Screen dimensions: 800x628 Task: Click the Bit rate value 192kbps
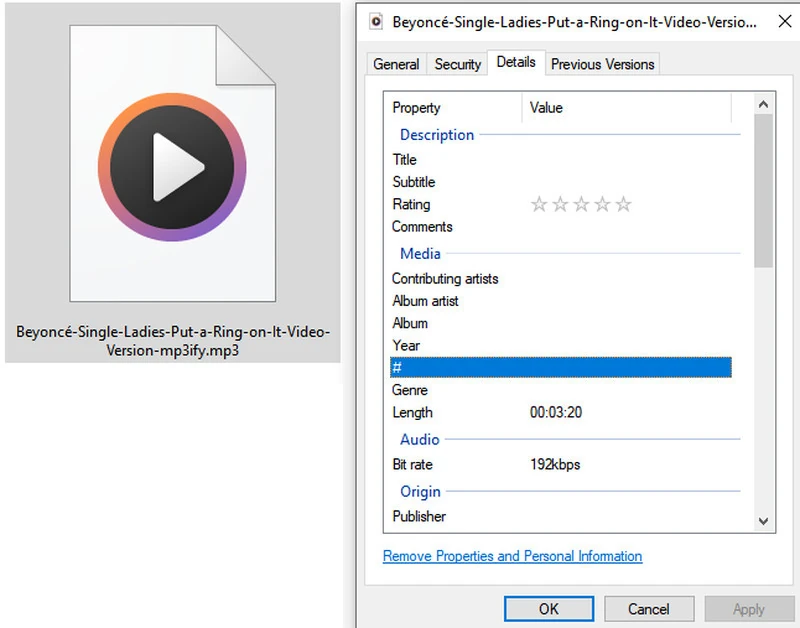point(555,465)
